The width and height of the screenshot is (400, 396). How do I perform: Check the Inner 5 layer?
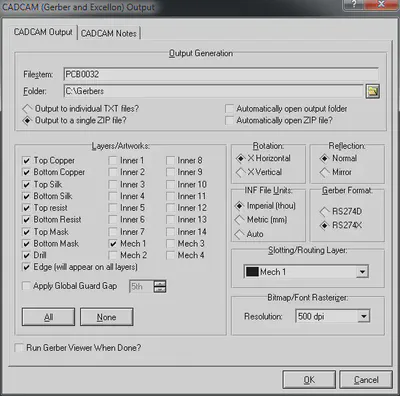coord(113,208)
